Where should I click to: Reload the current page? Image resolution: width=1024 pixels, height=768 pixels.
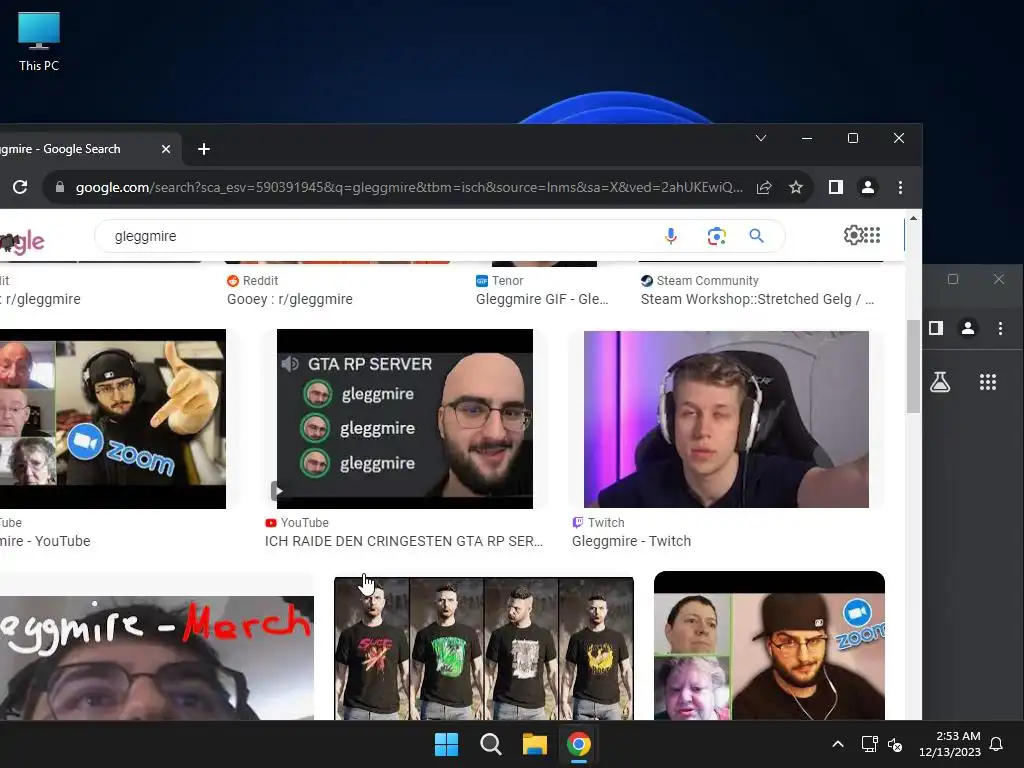[x=20, y=187]
